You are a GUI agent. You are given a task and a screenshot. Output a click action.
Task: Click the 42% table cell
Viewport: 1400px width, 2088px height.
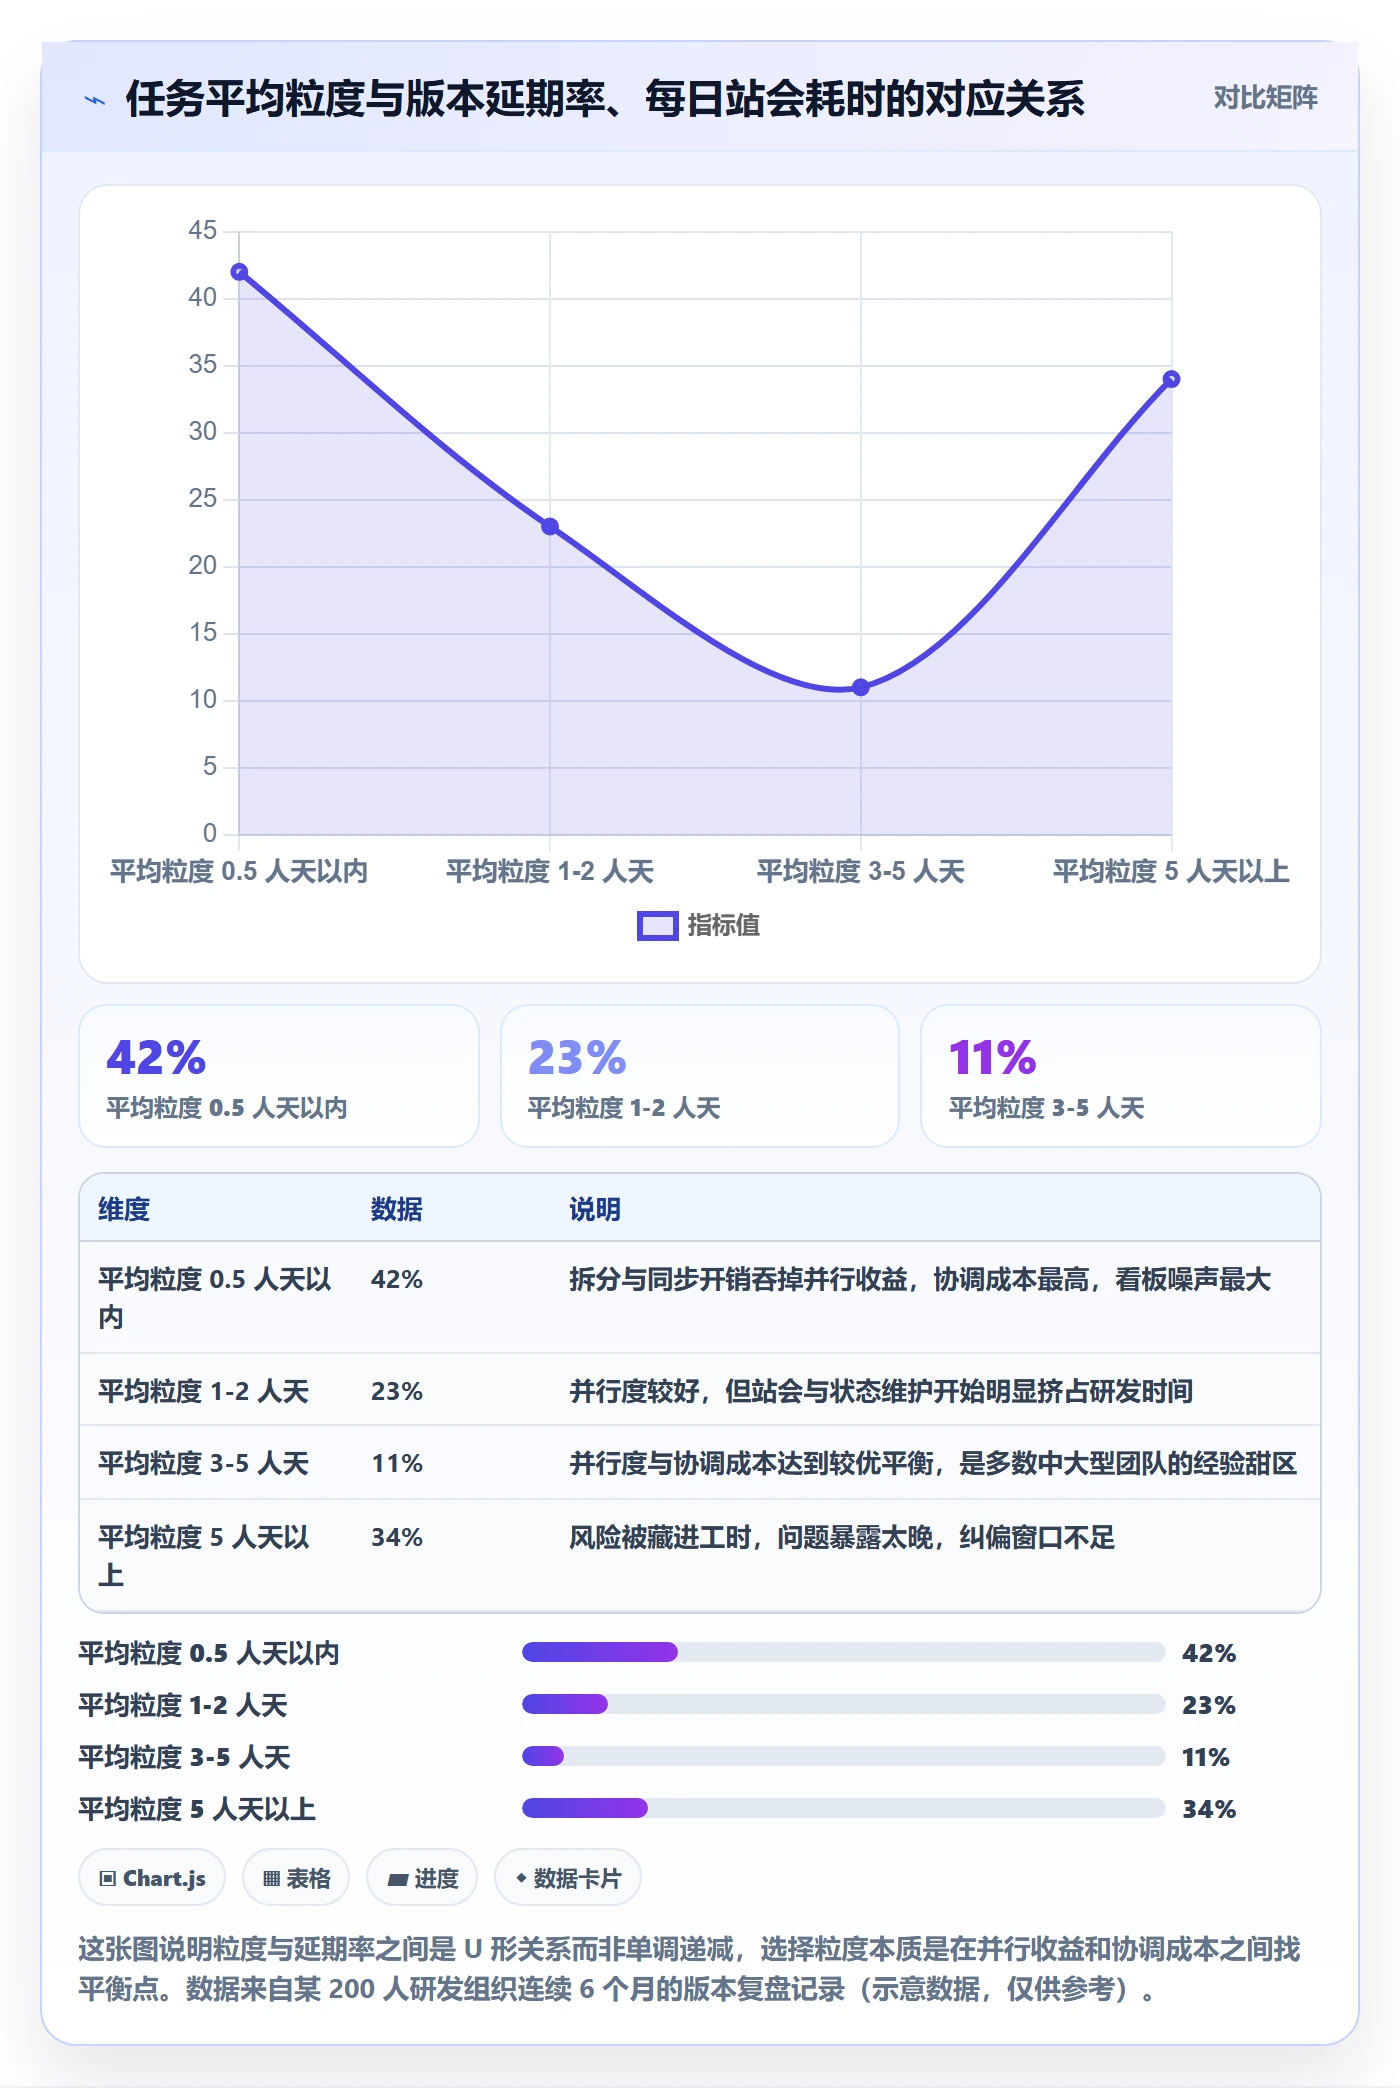point(397,1280)
